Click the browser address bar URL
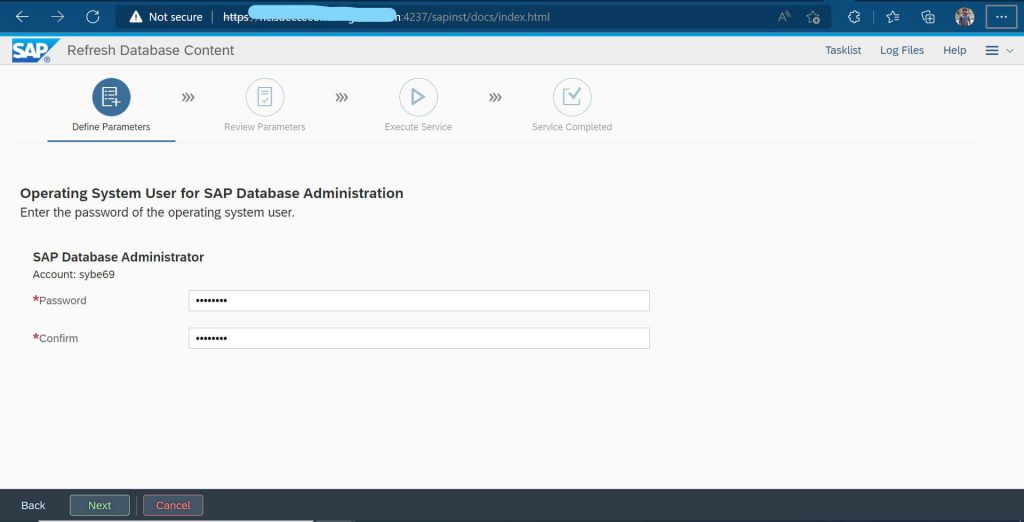Screen dimensions: 1024x522 pos(387,17)
